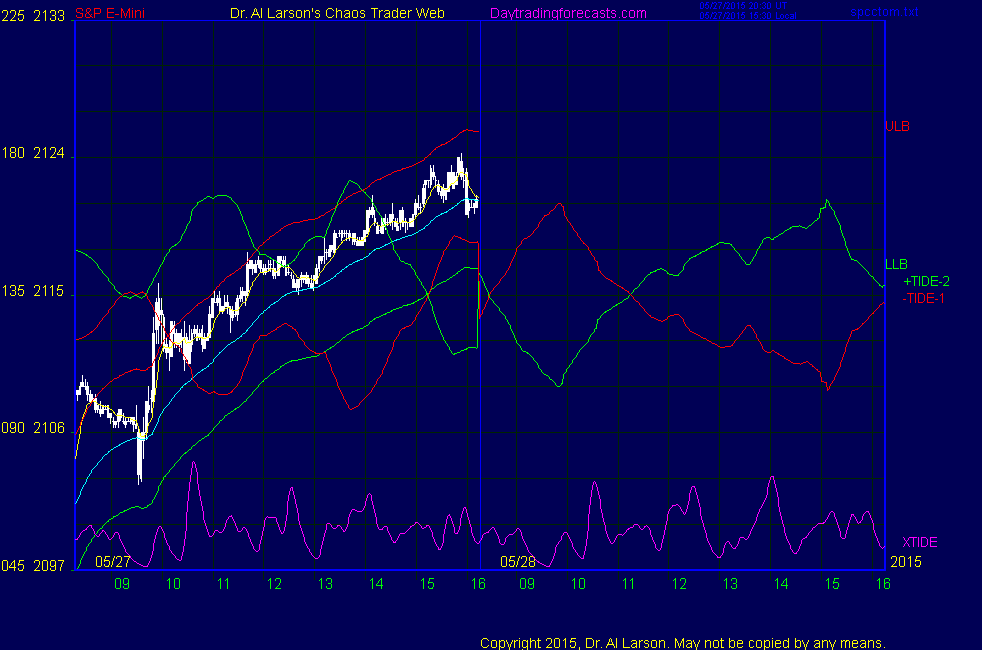Screen dimensions: 982x650
Task: Click the S&P E-Mini title label
Action: (110, 13)
